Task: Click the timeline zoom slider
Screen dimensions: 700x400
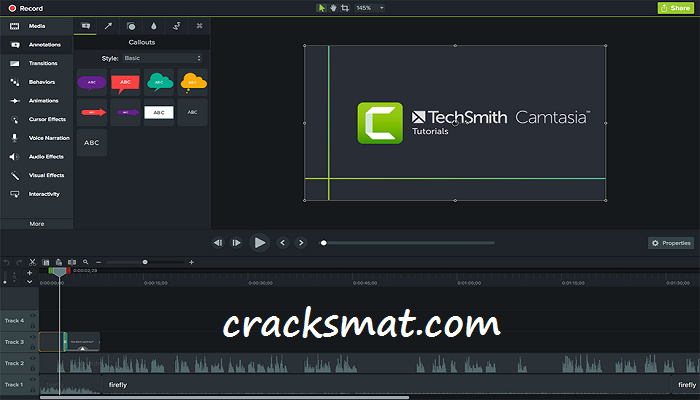Action: click(145, 262)
